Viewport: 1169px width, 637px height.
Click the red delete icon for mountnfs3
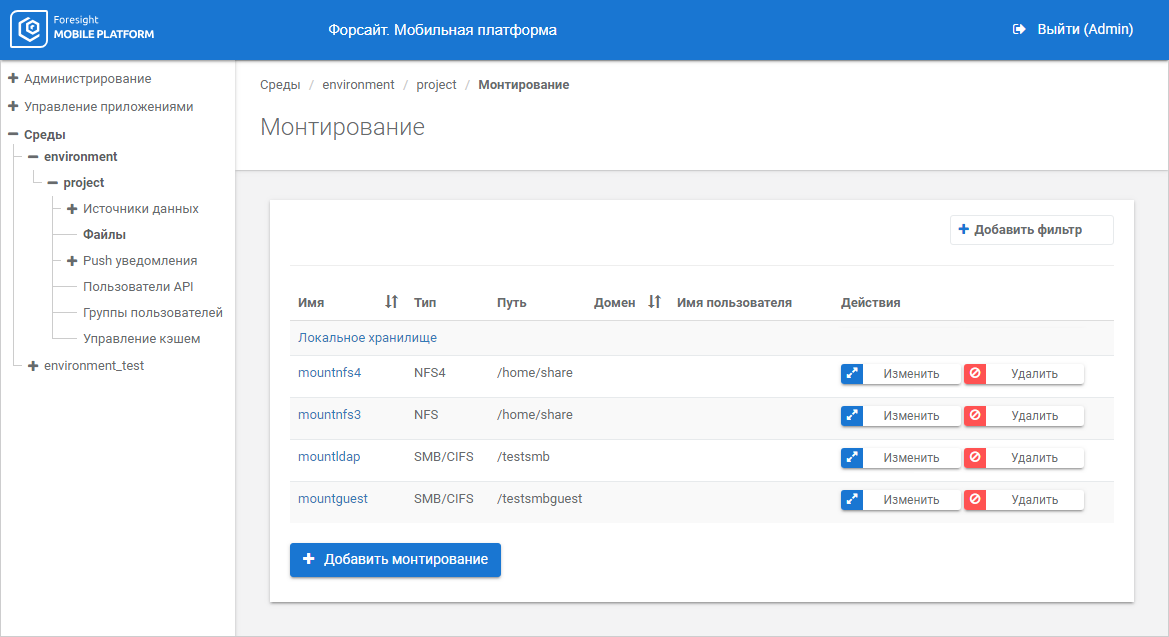[x=975, y=416]
